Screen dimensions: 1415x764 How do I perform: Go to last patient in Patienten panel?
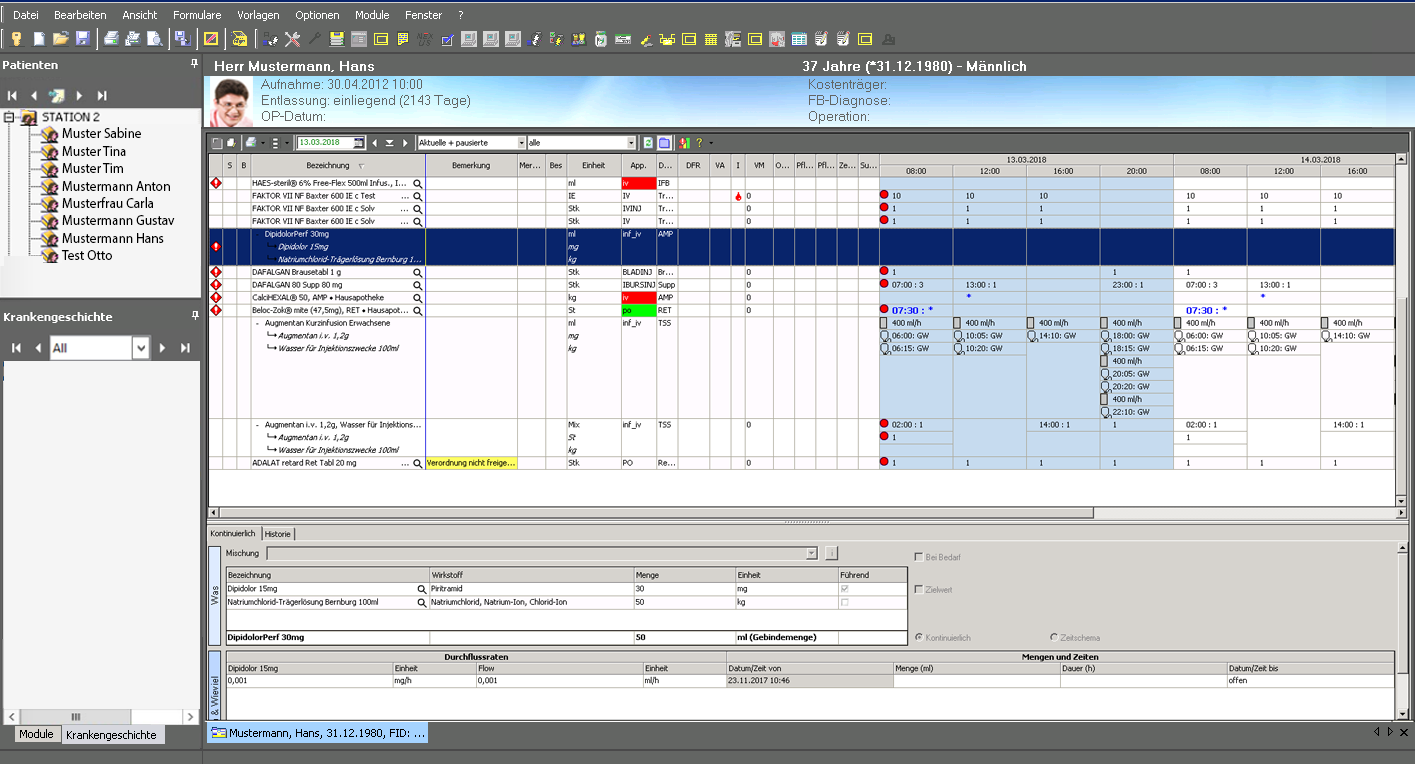pyautogui.click(x=101, y=95)
